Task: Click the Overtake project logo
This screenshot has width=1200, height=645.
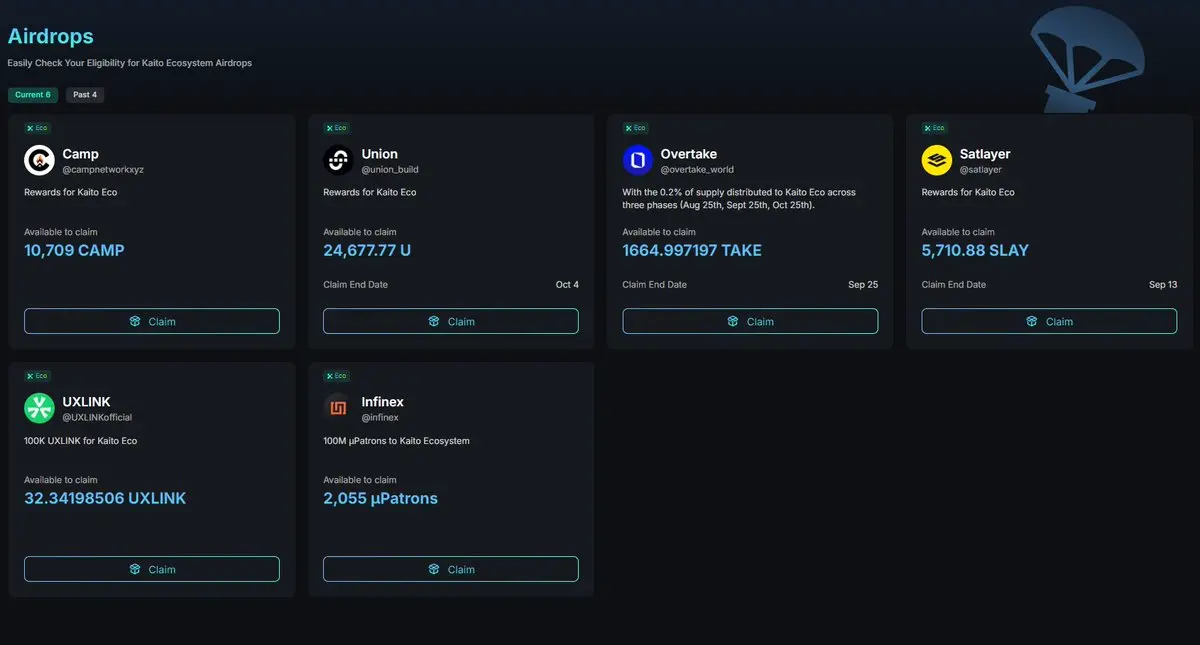Action: pyautogui.click(x=637, y=160)
